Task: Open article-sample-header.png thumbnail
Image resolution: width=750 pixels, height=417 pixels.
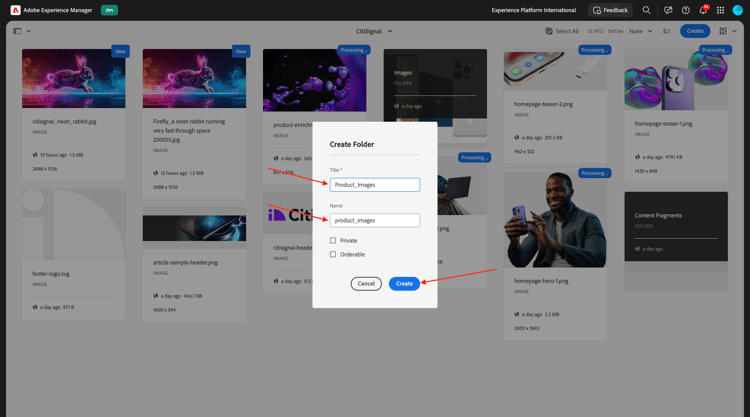Action: click(x=194, y=228)
